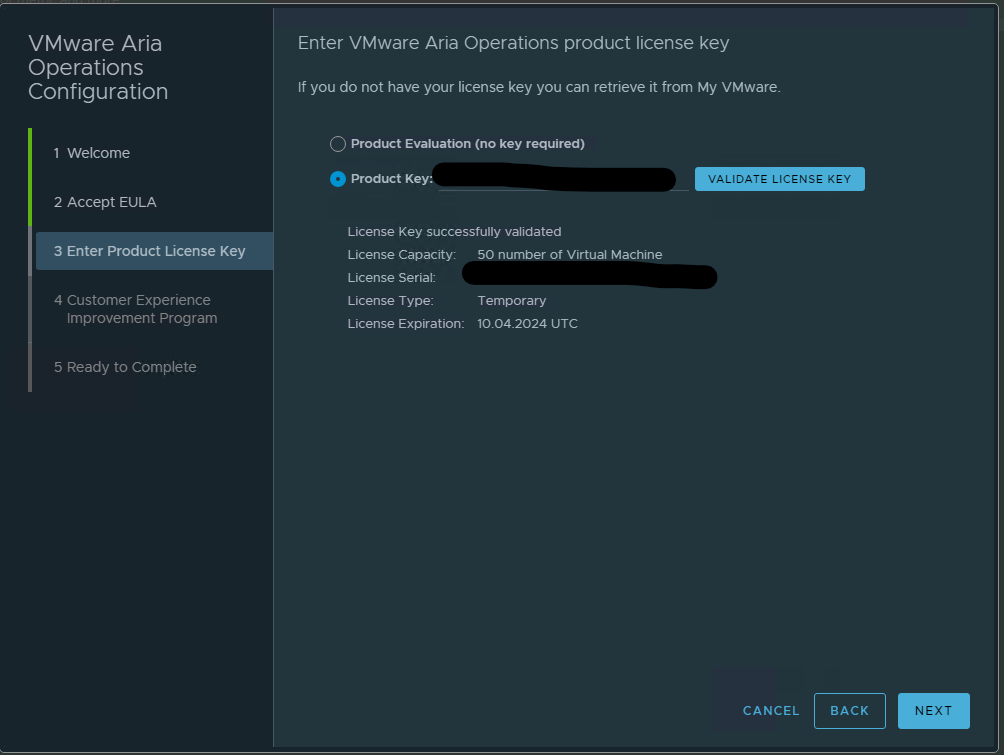This screenshot has height=755, width=1004.
Task: Open Customer Experience Improvement Program step
Action: [x=135, y=309]
